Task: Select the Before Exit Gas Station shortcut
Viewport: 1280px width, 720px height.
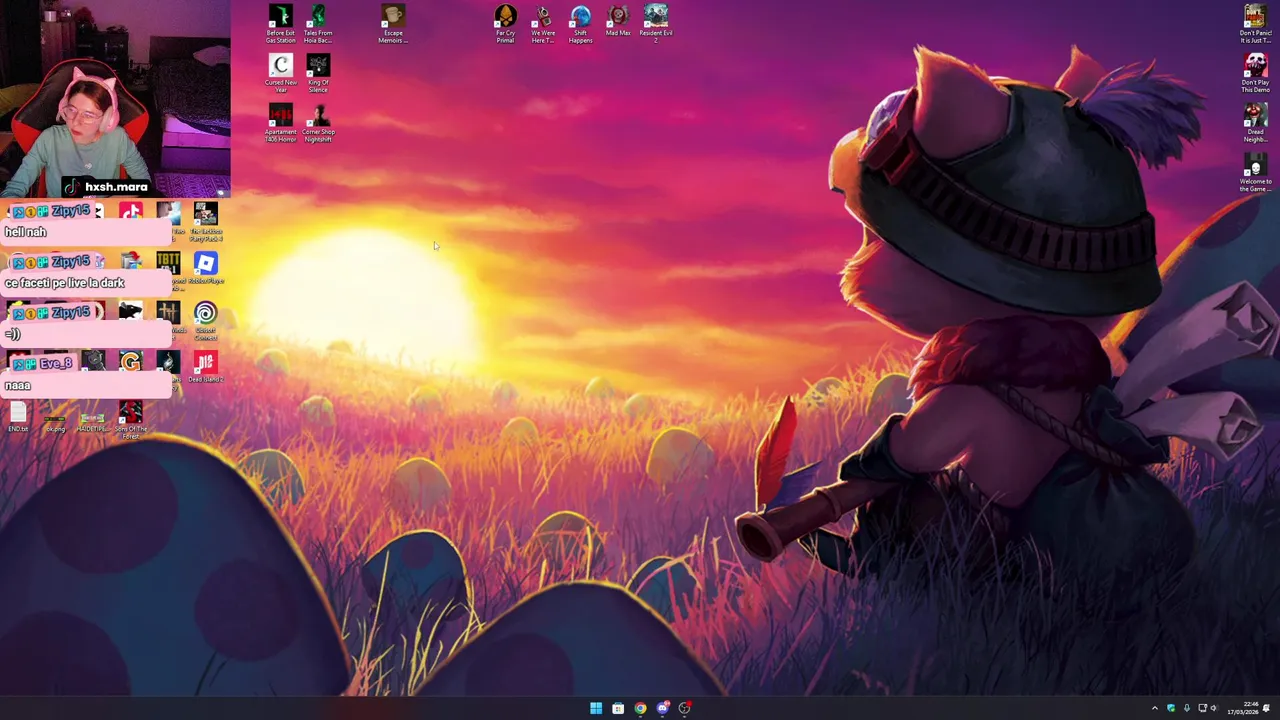Action: (281, 24)
